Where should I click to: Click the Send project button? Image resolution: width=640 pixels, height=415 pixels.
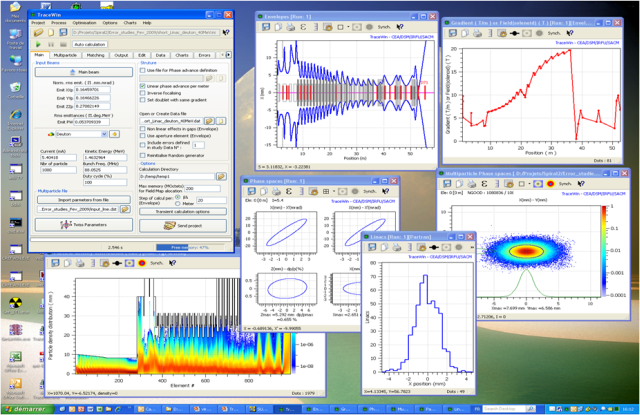point(183,226)
